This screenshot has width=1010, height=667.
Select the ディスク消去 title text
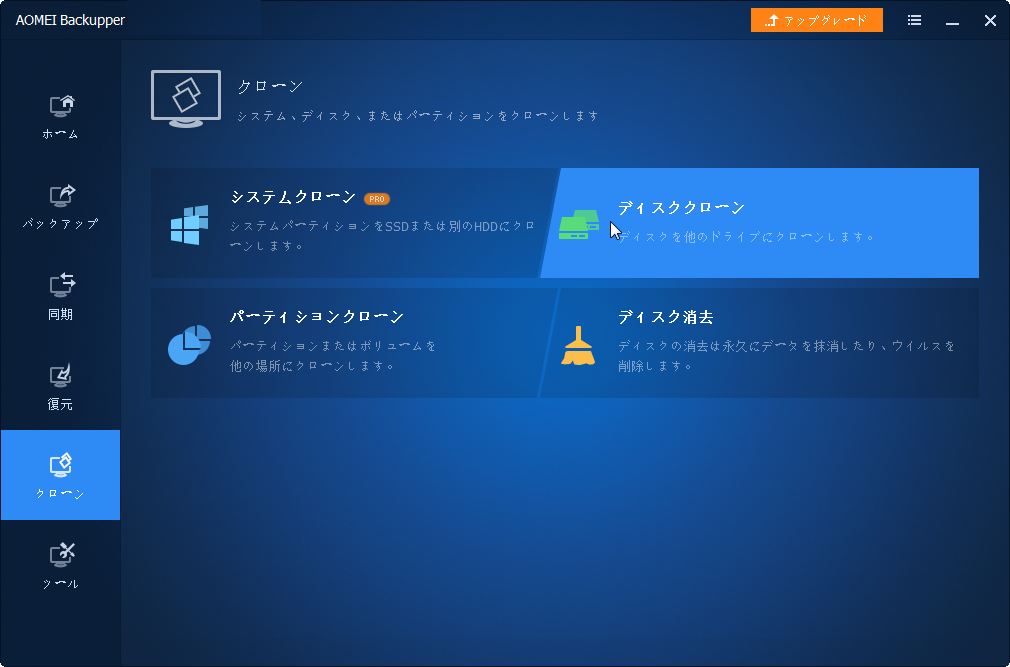click(665, 317)
